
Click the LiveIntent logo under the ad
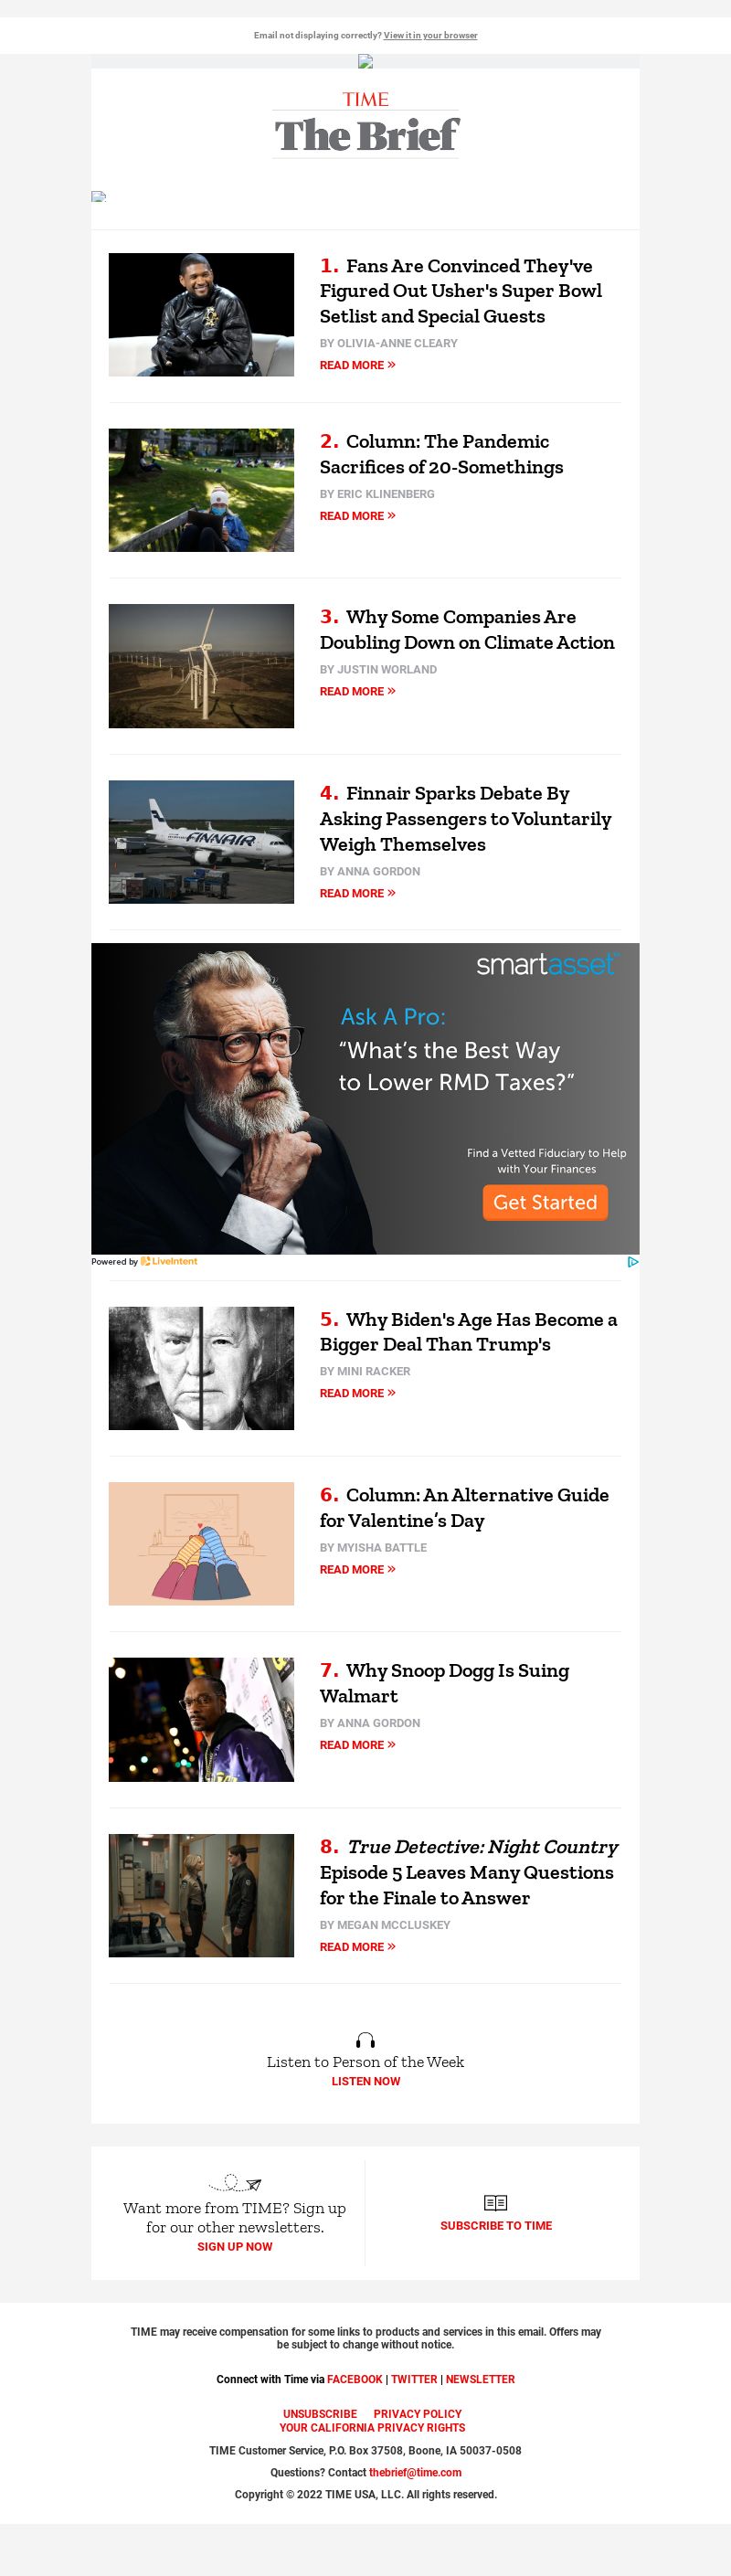(169, 1261)
